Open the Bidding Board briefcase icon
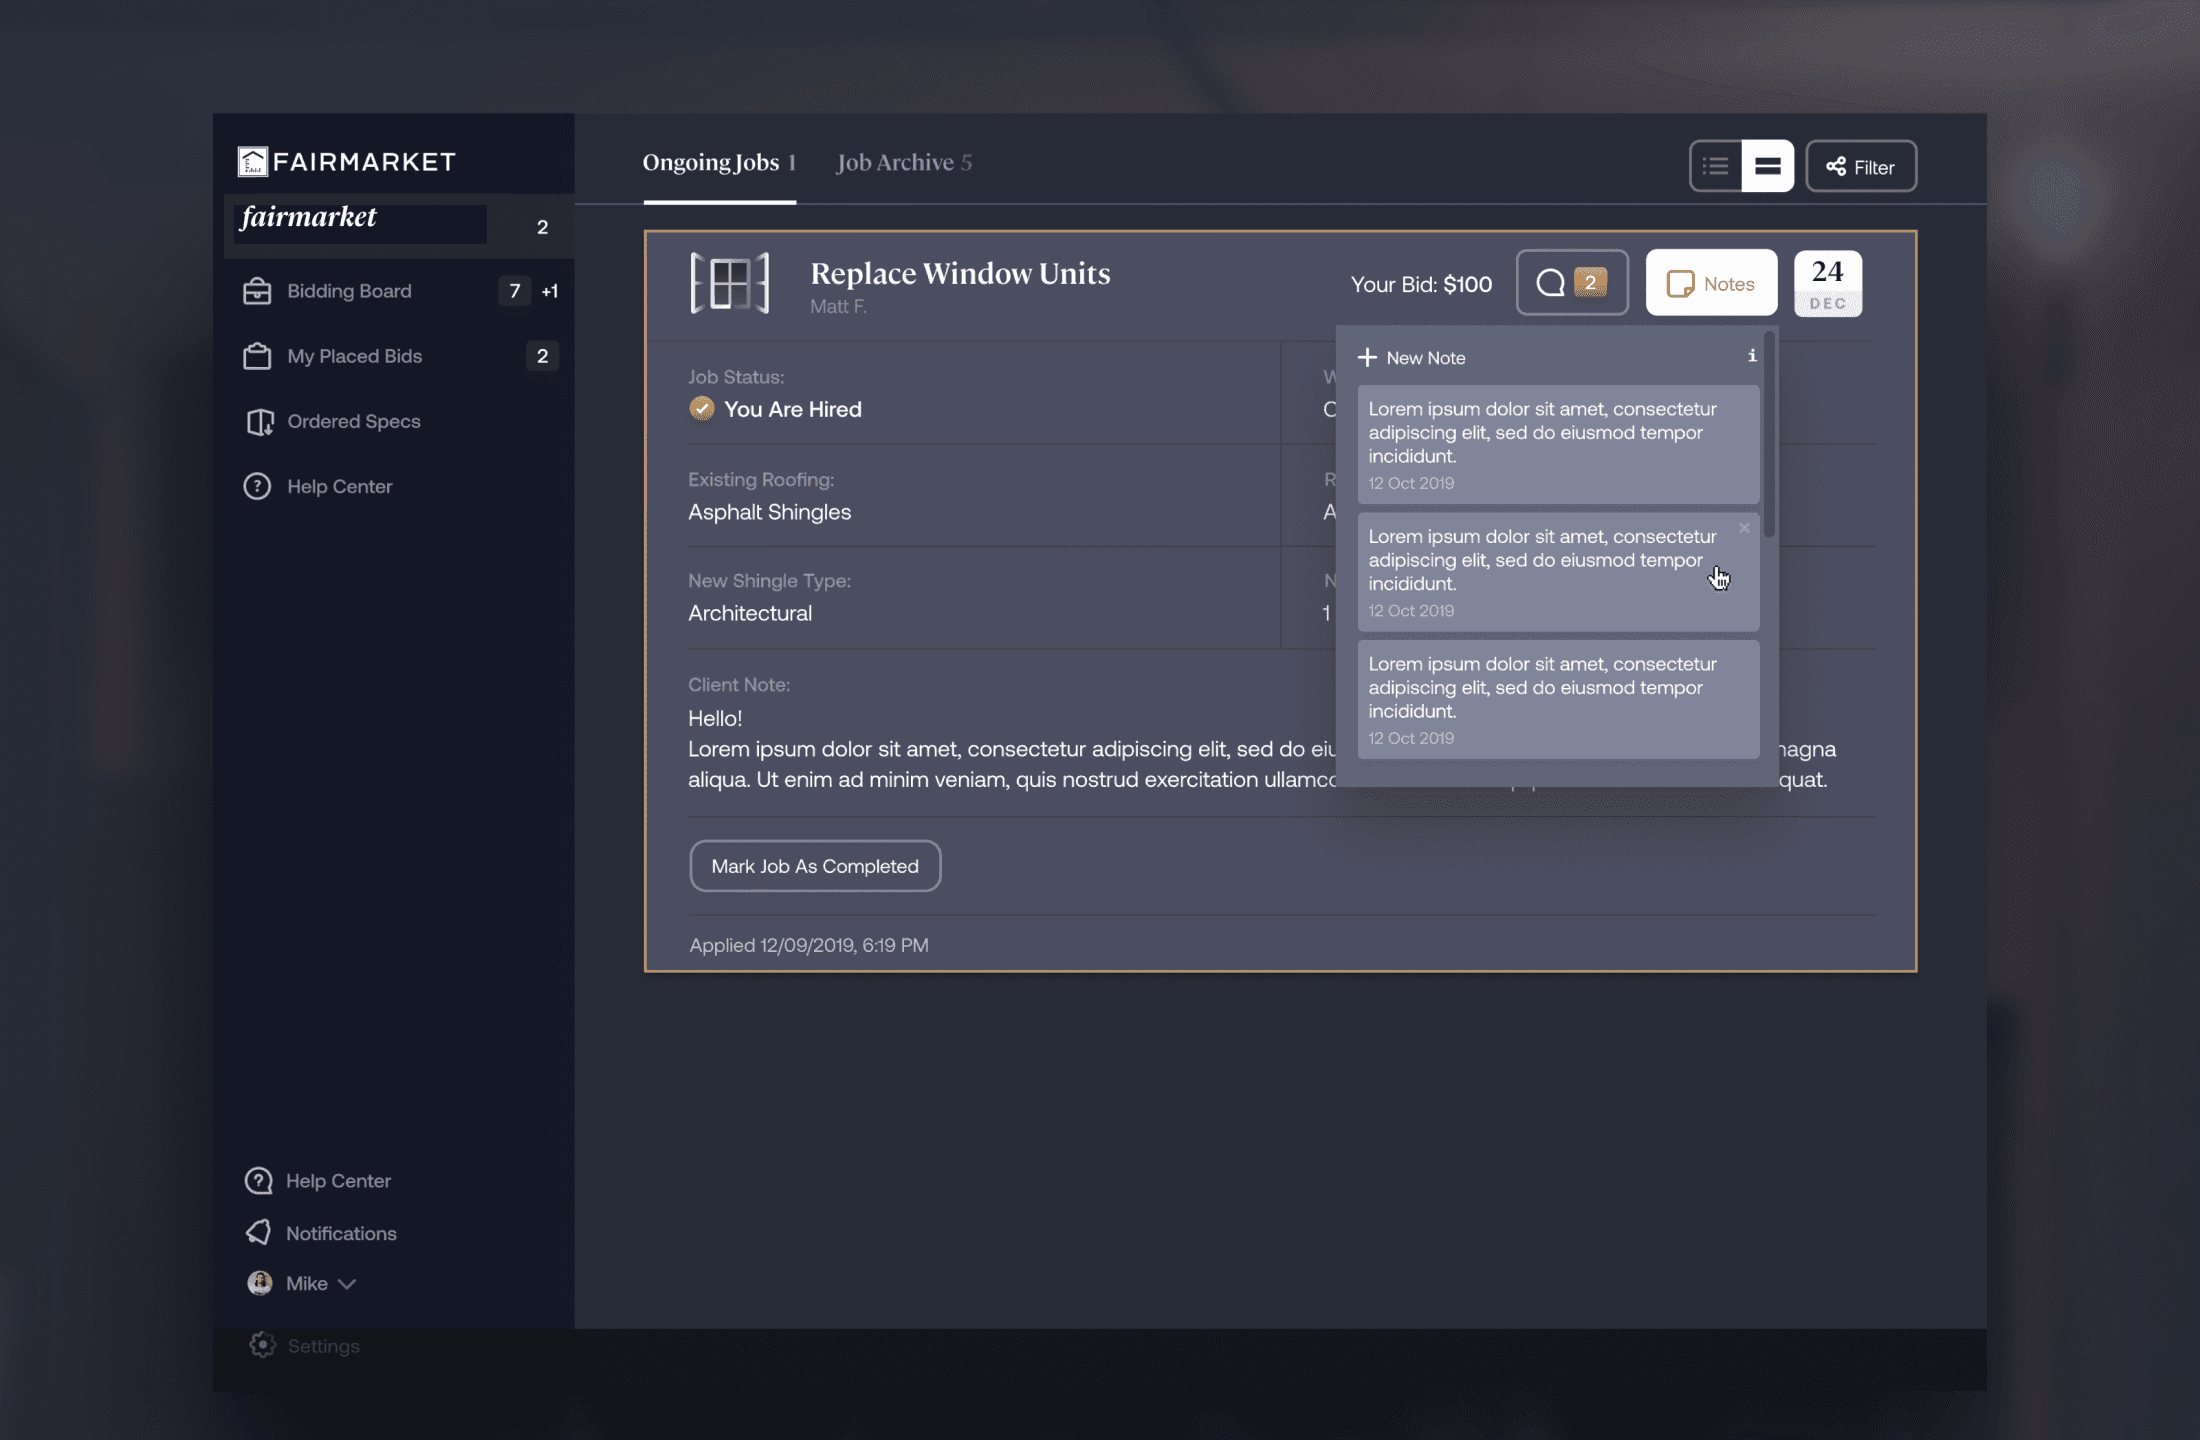2200x1440 pixels. click(257, 291)
